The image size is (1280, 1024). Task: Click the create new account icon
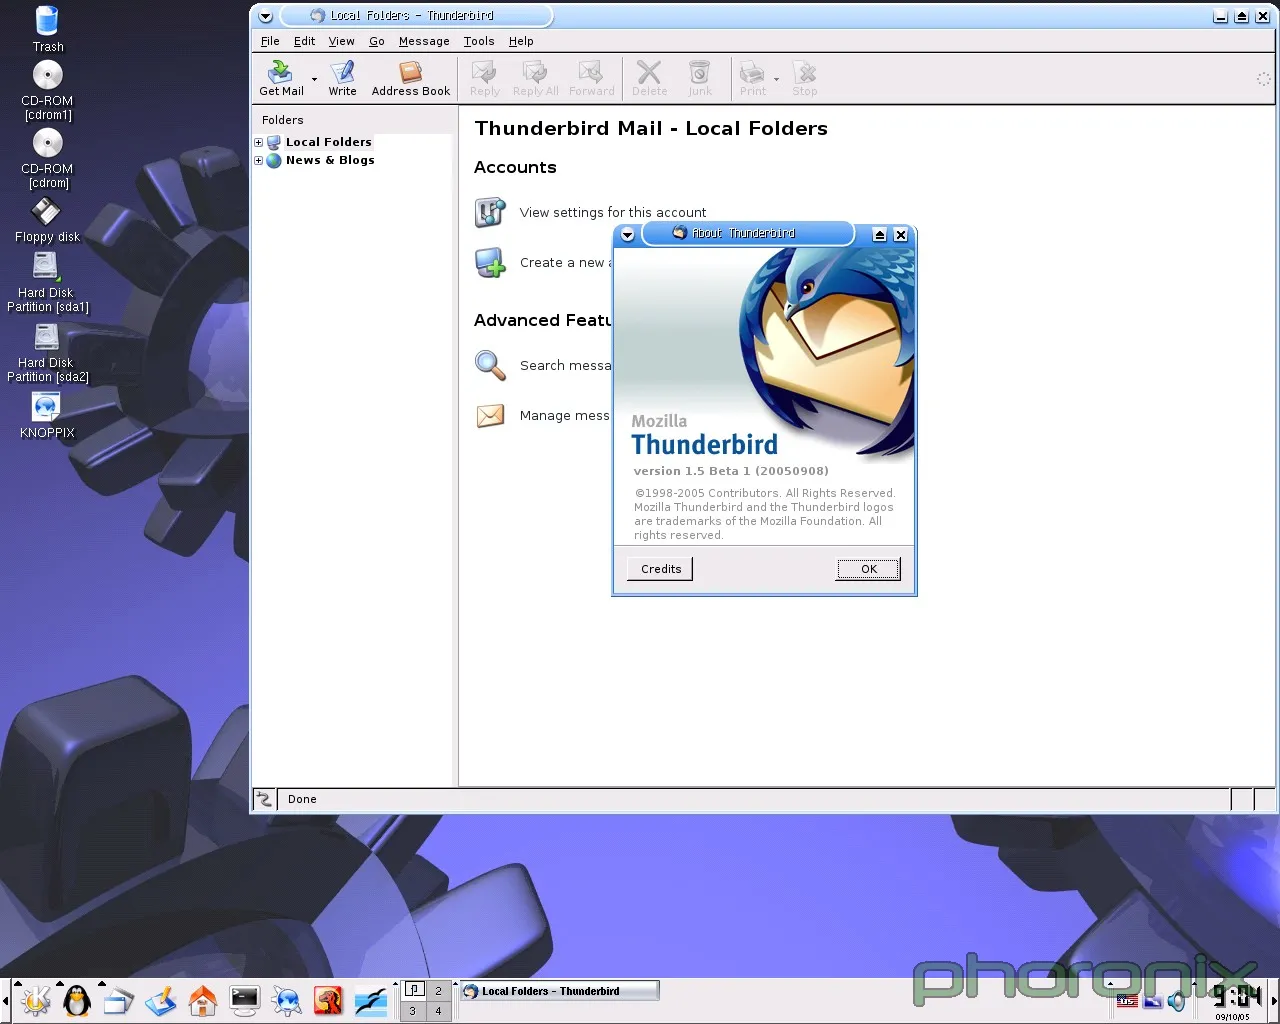click(490, 263)
